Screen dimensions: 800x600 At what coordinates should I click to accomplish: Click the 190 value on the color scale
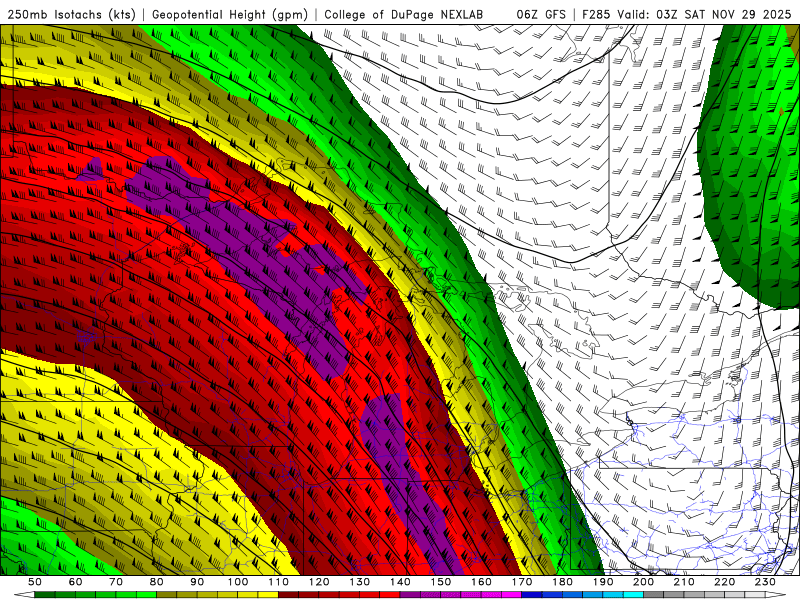point(603,582)
